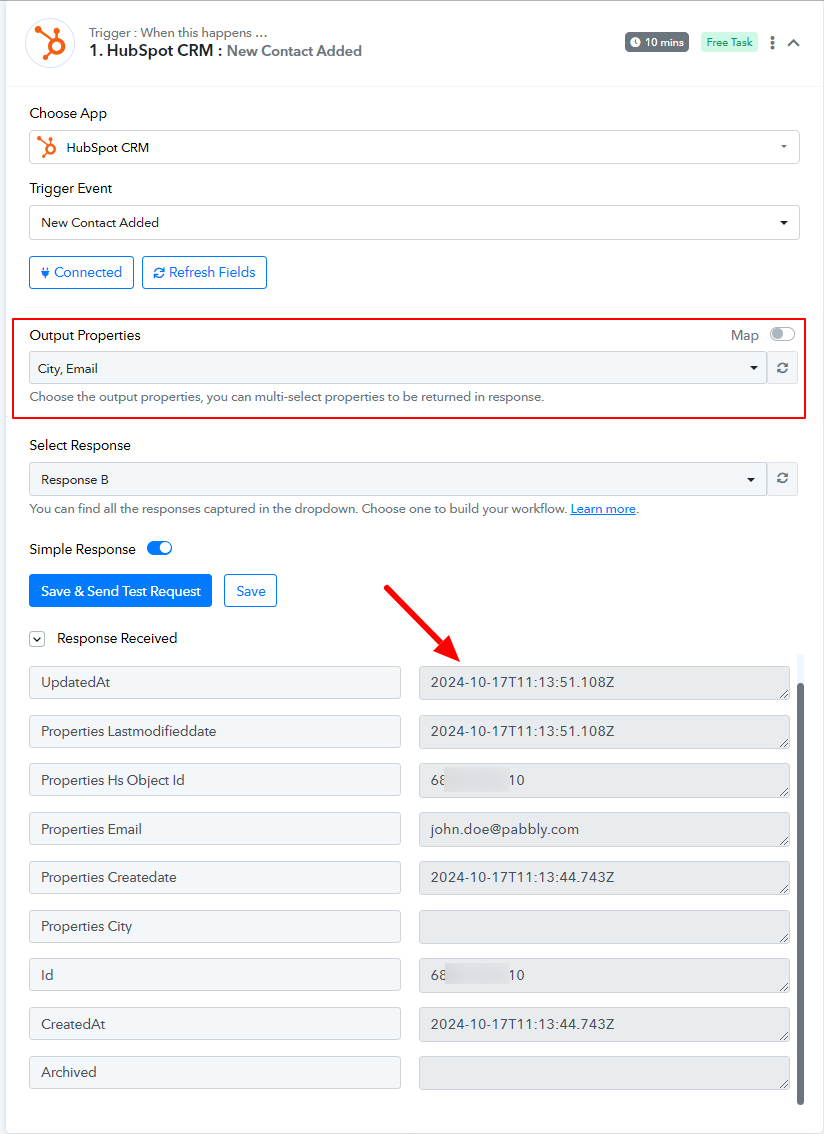Click the clock icon in the 10 mins badge

[x=635, y=42]
